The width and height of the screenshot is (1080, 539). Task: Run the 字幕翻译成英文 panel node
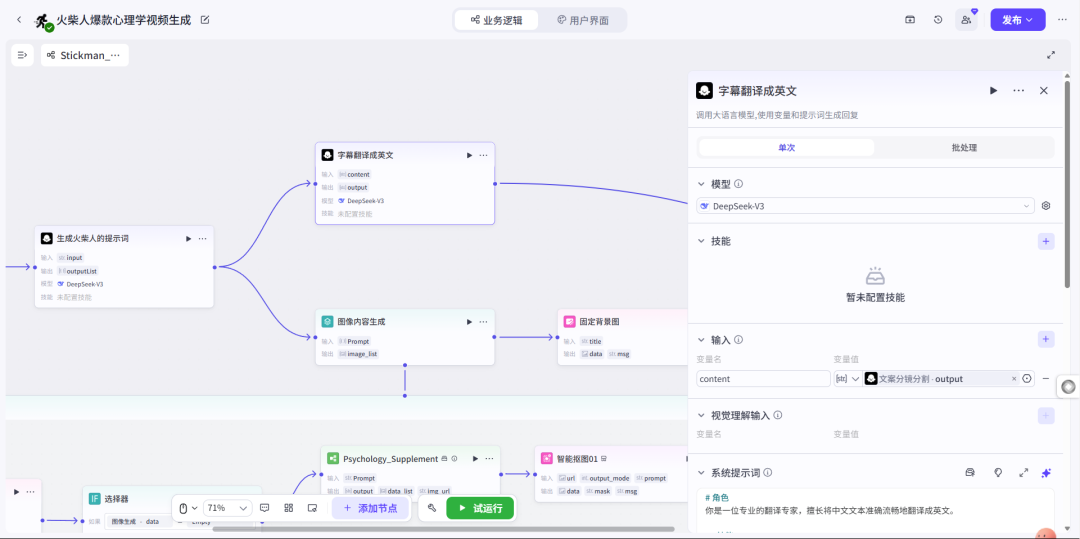993,90
